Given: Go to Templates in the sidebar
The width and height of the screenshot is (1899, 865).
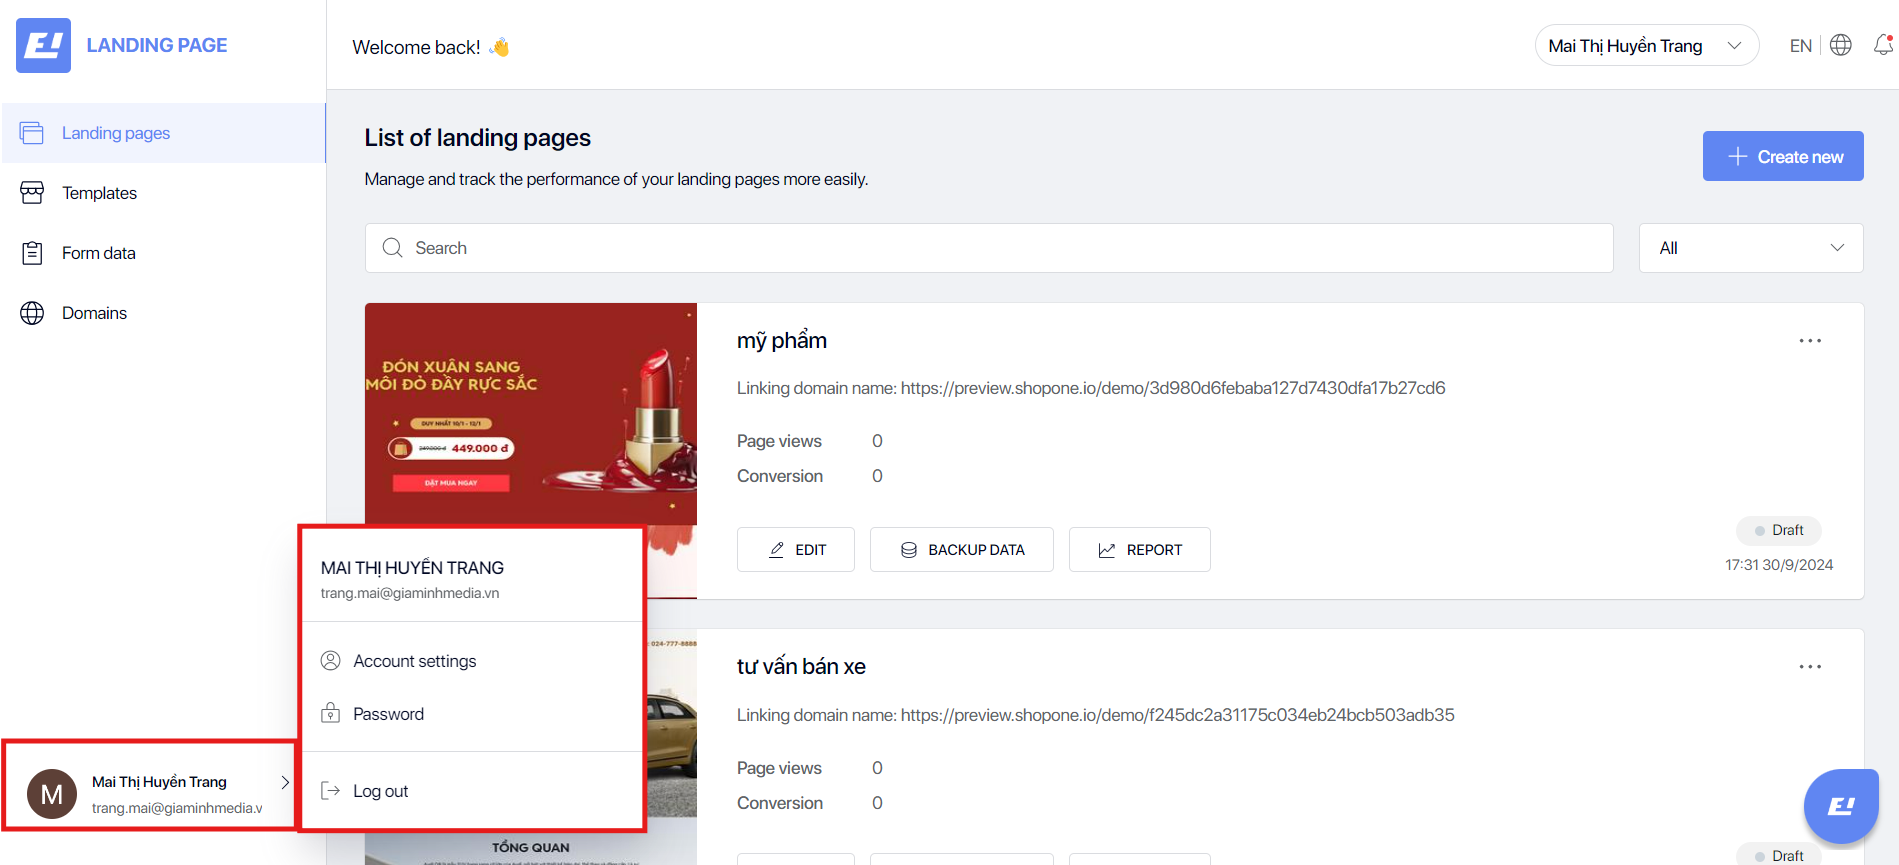Looking at the screenshot, I should [99, 193].
